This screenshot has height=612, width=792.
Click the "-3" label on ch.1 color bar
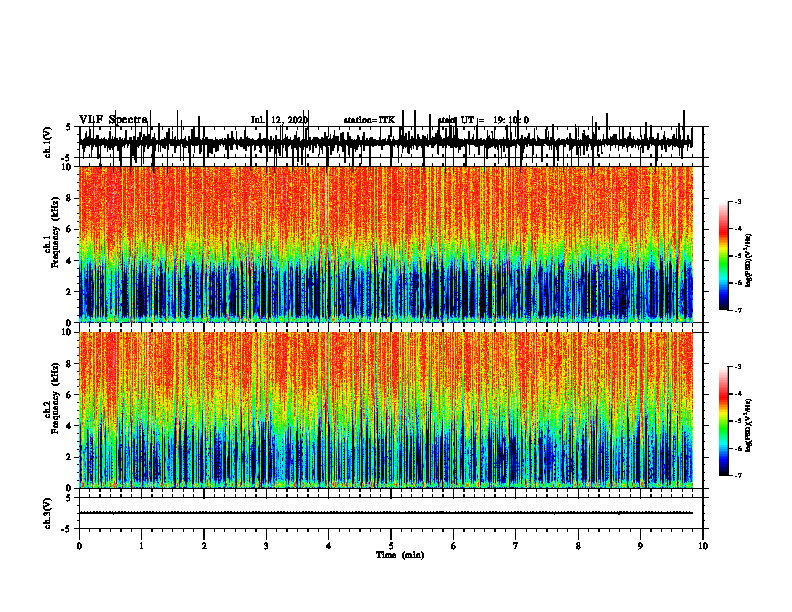(x=737, y=201)
